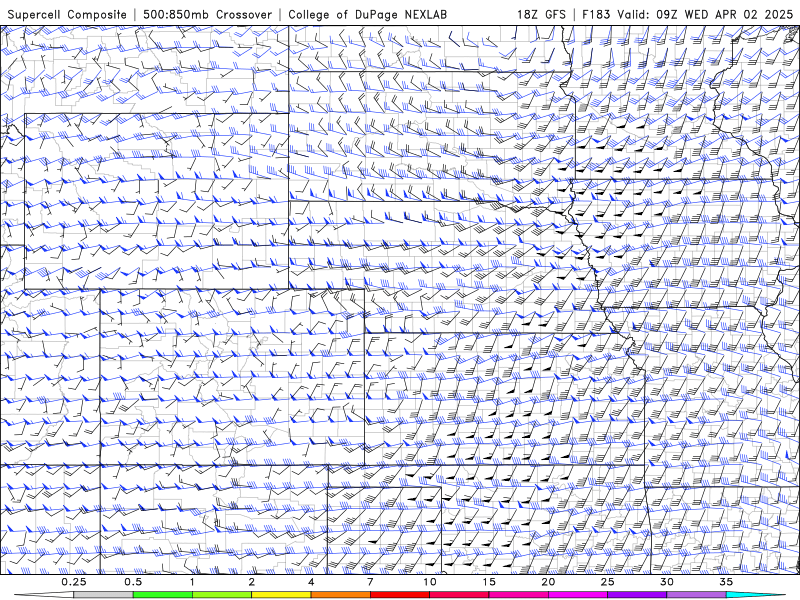This screenshot has width=800, height=600.
Task: Click the gray color bar segment
Action: tap(104, 595)
